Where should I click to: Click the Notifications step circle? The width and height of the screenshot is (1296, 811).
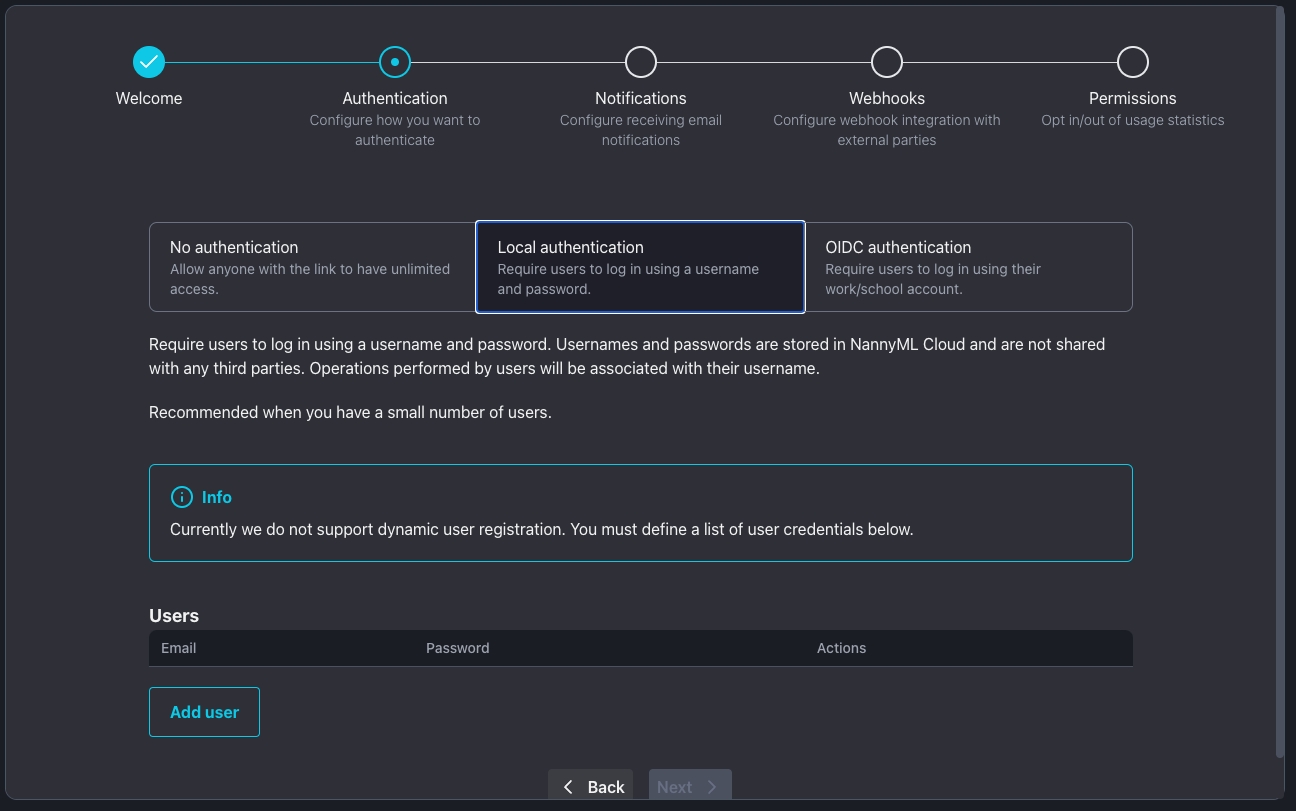641,62
